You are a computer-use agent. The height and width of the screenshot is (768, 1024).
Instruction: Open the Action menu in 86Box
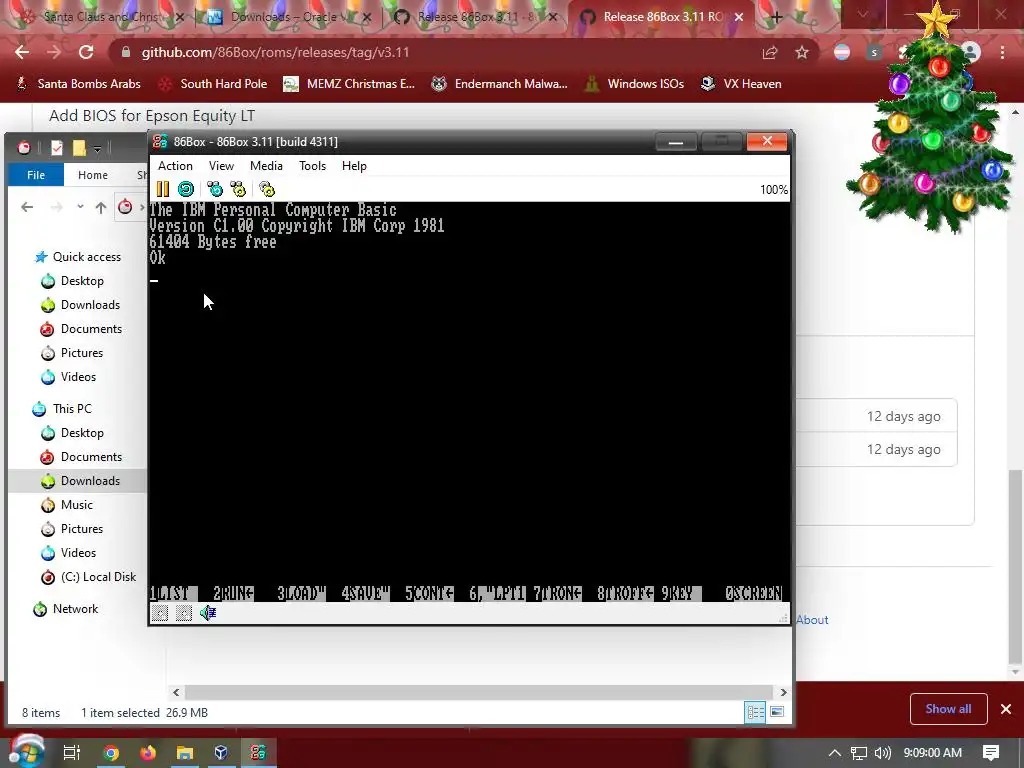click(x=175, y=166)
